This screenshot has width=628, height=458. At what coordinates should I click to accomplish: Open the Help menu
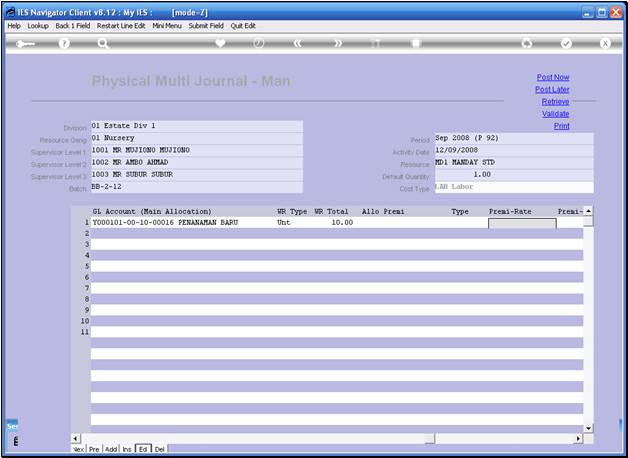point(14,26)
